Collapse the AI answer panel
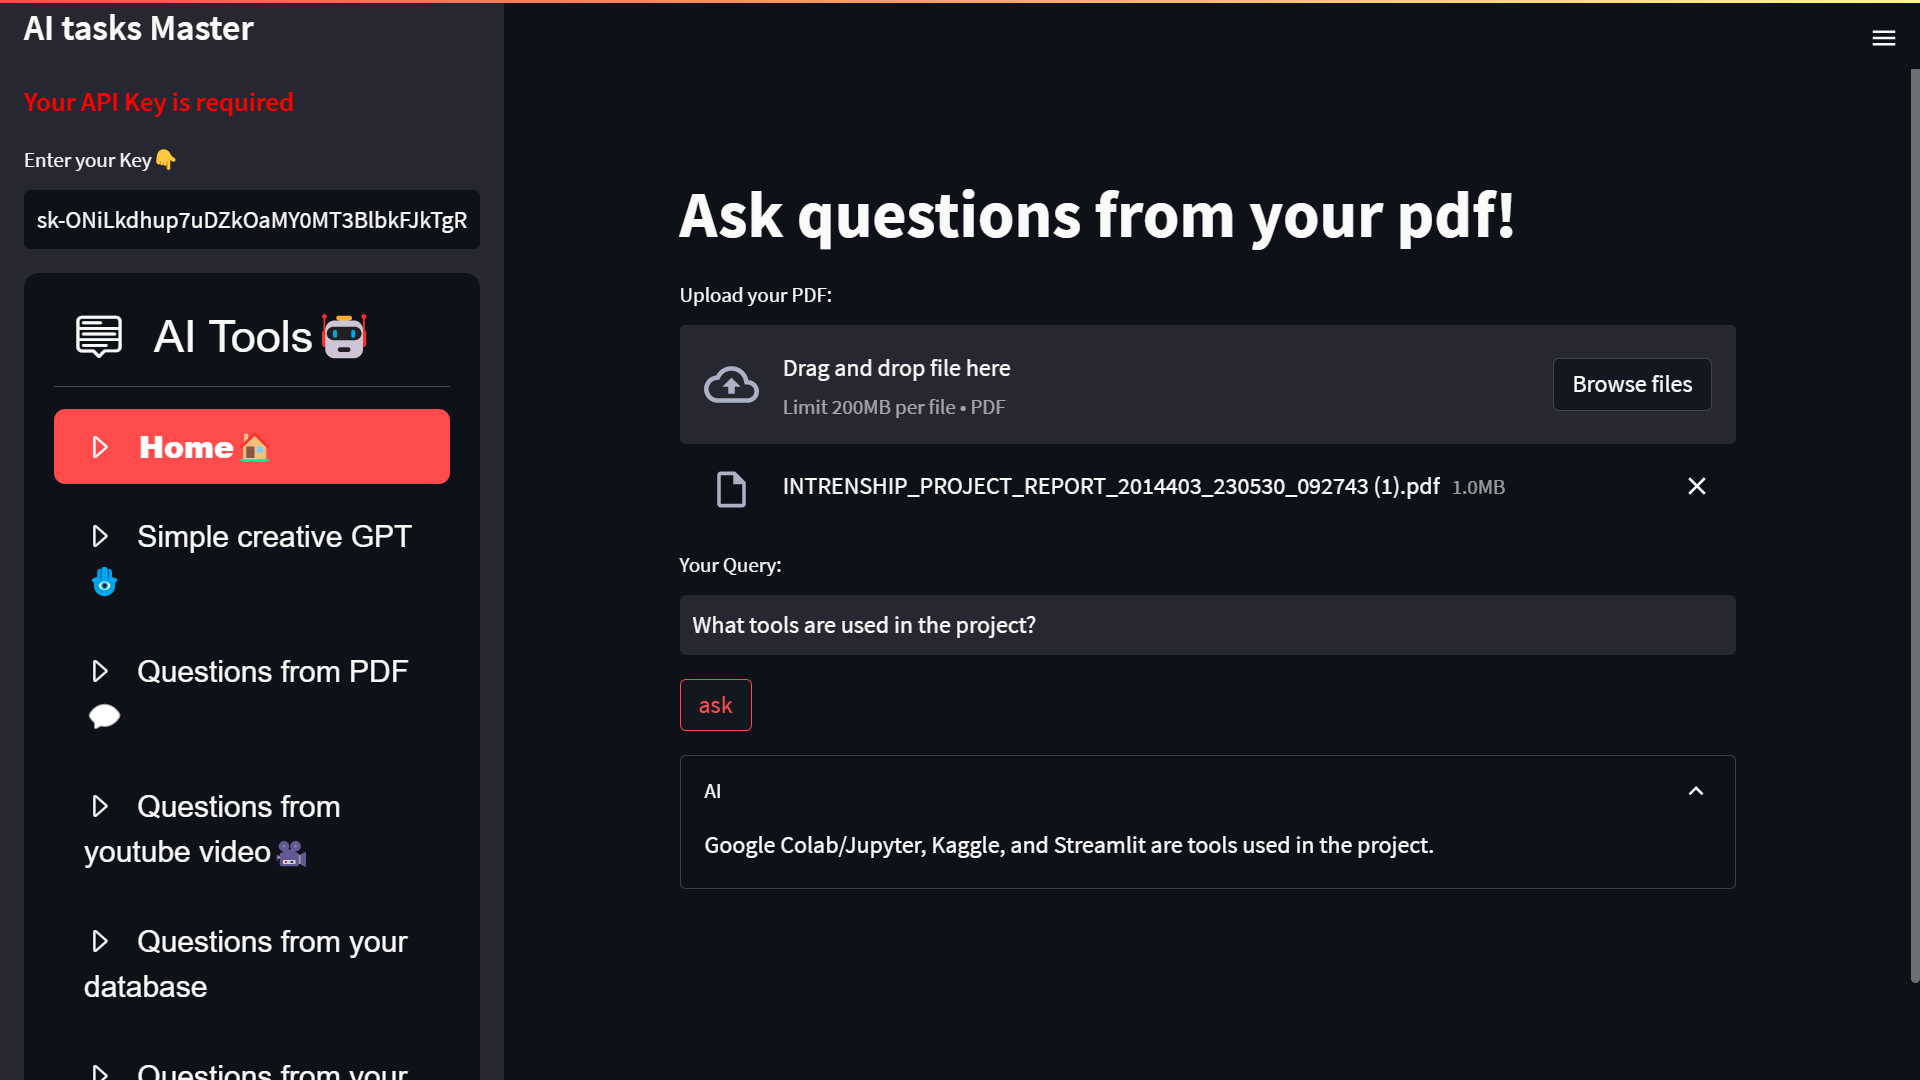 [1696, 790]
